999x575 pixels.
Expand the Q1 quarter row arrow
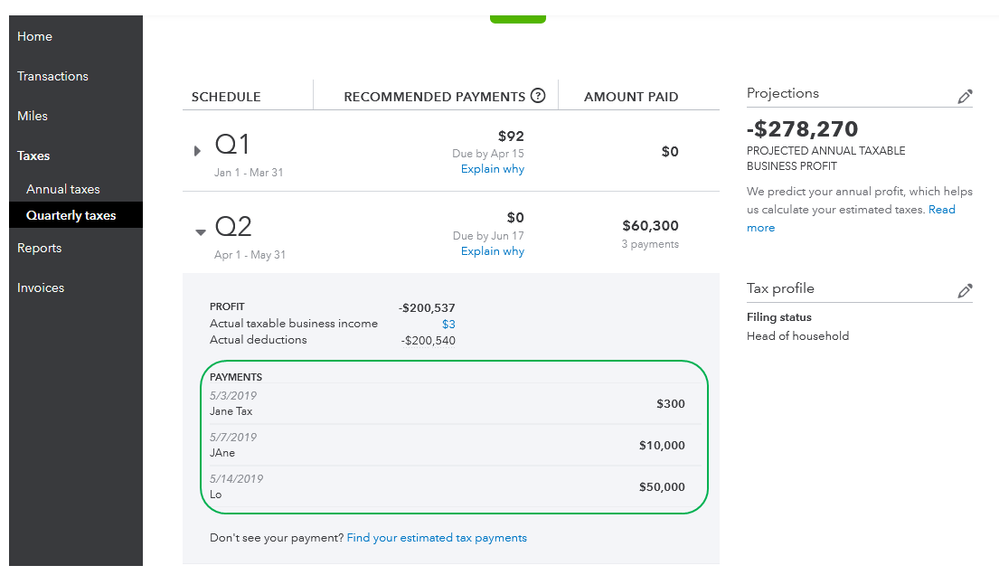click(x=197, y=151)
